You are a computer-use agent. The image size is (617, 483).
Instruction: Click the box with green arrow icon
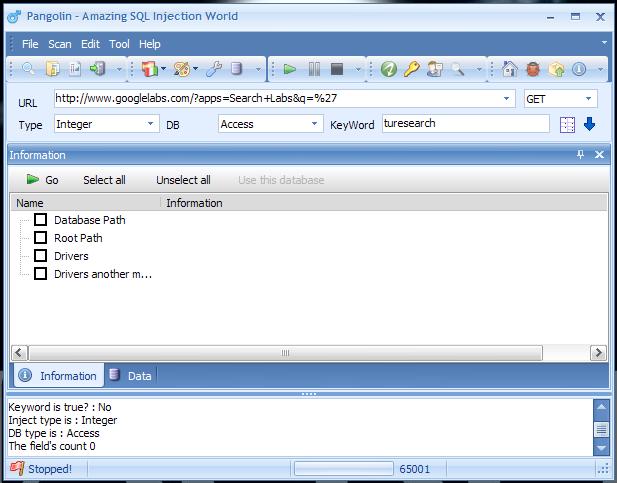tap(556, 70)
